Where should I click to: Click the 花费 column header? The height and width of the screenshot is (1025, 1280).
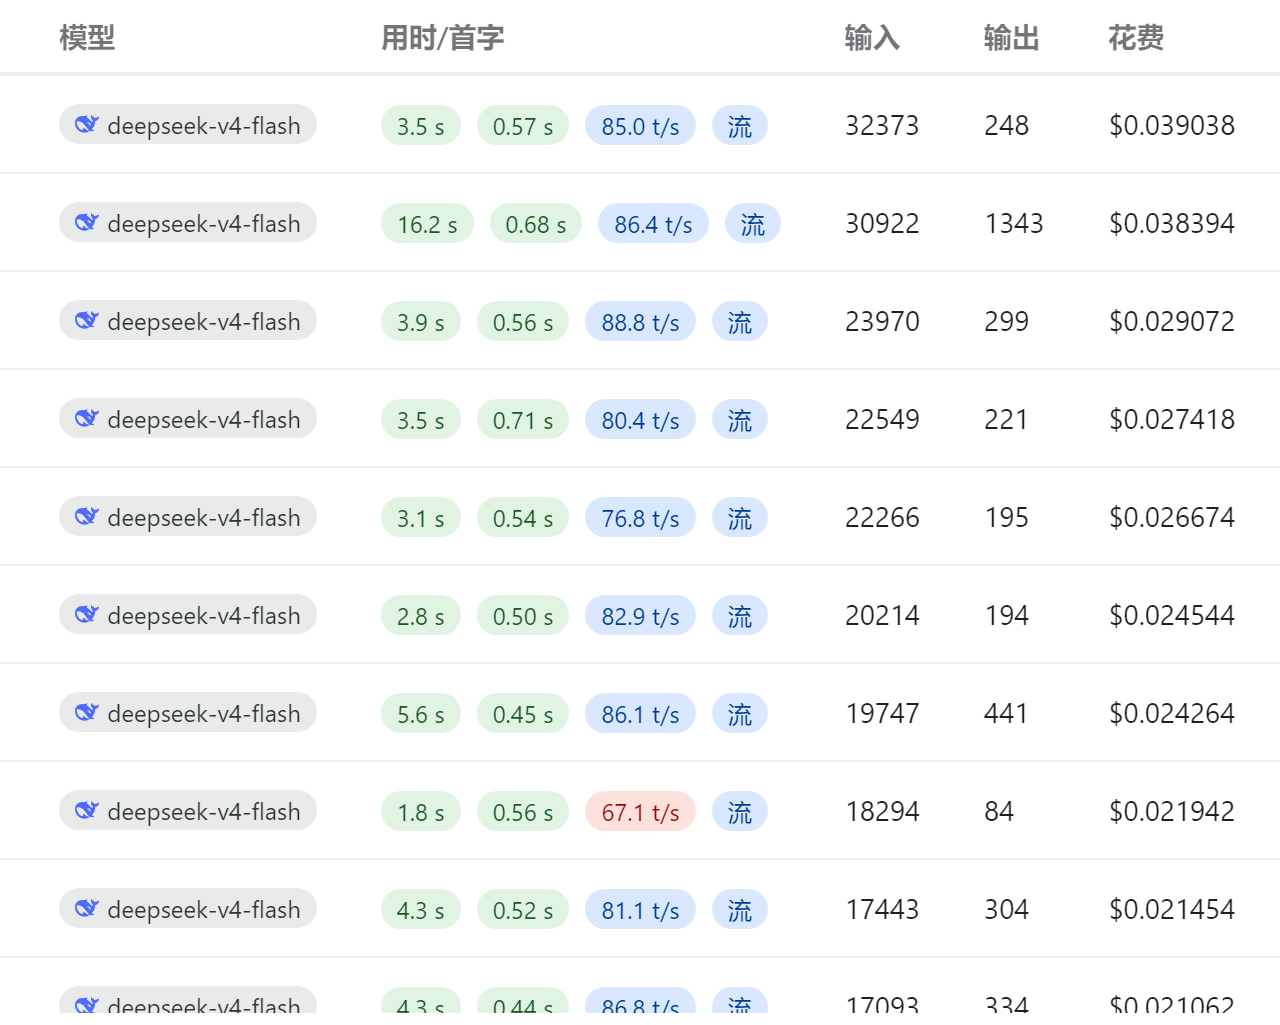(x=1136, y=38)
